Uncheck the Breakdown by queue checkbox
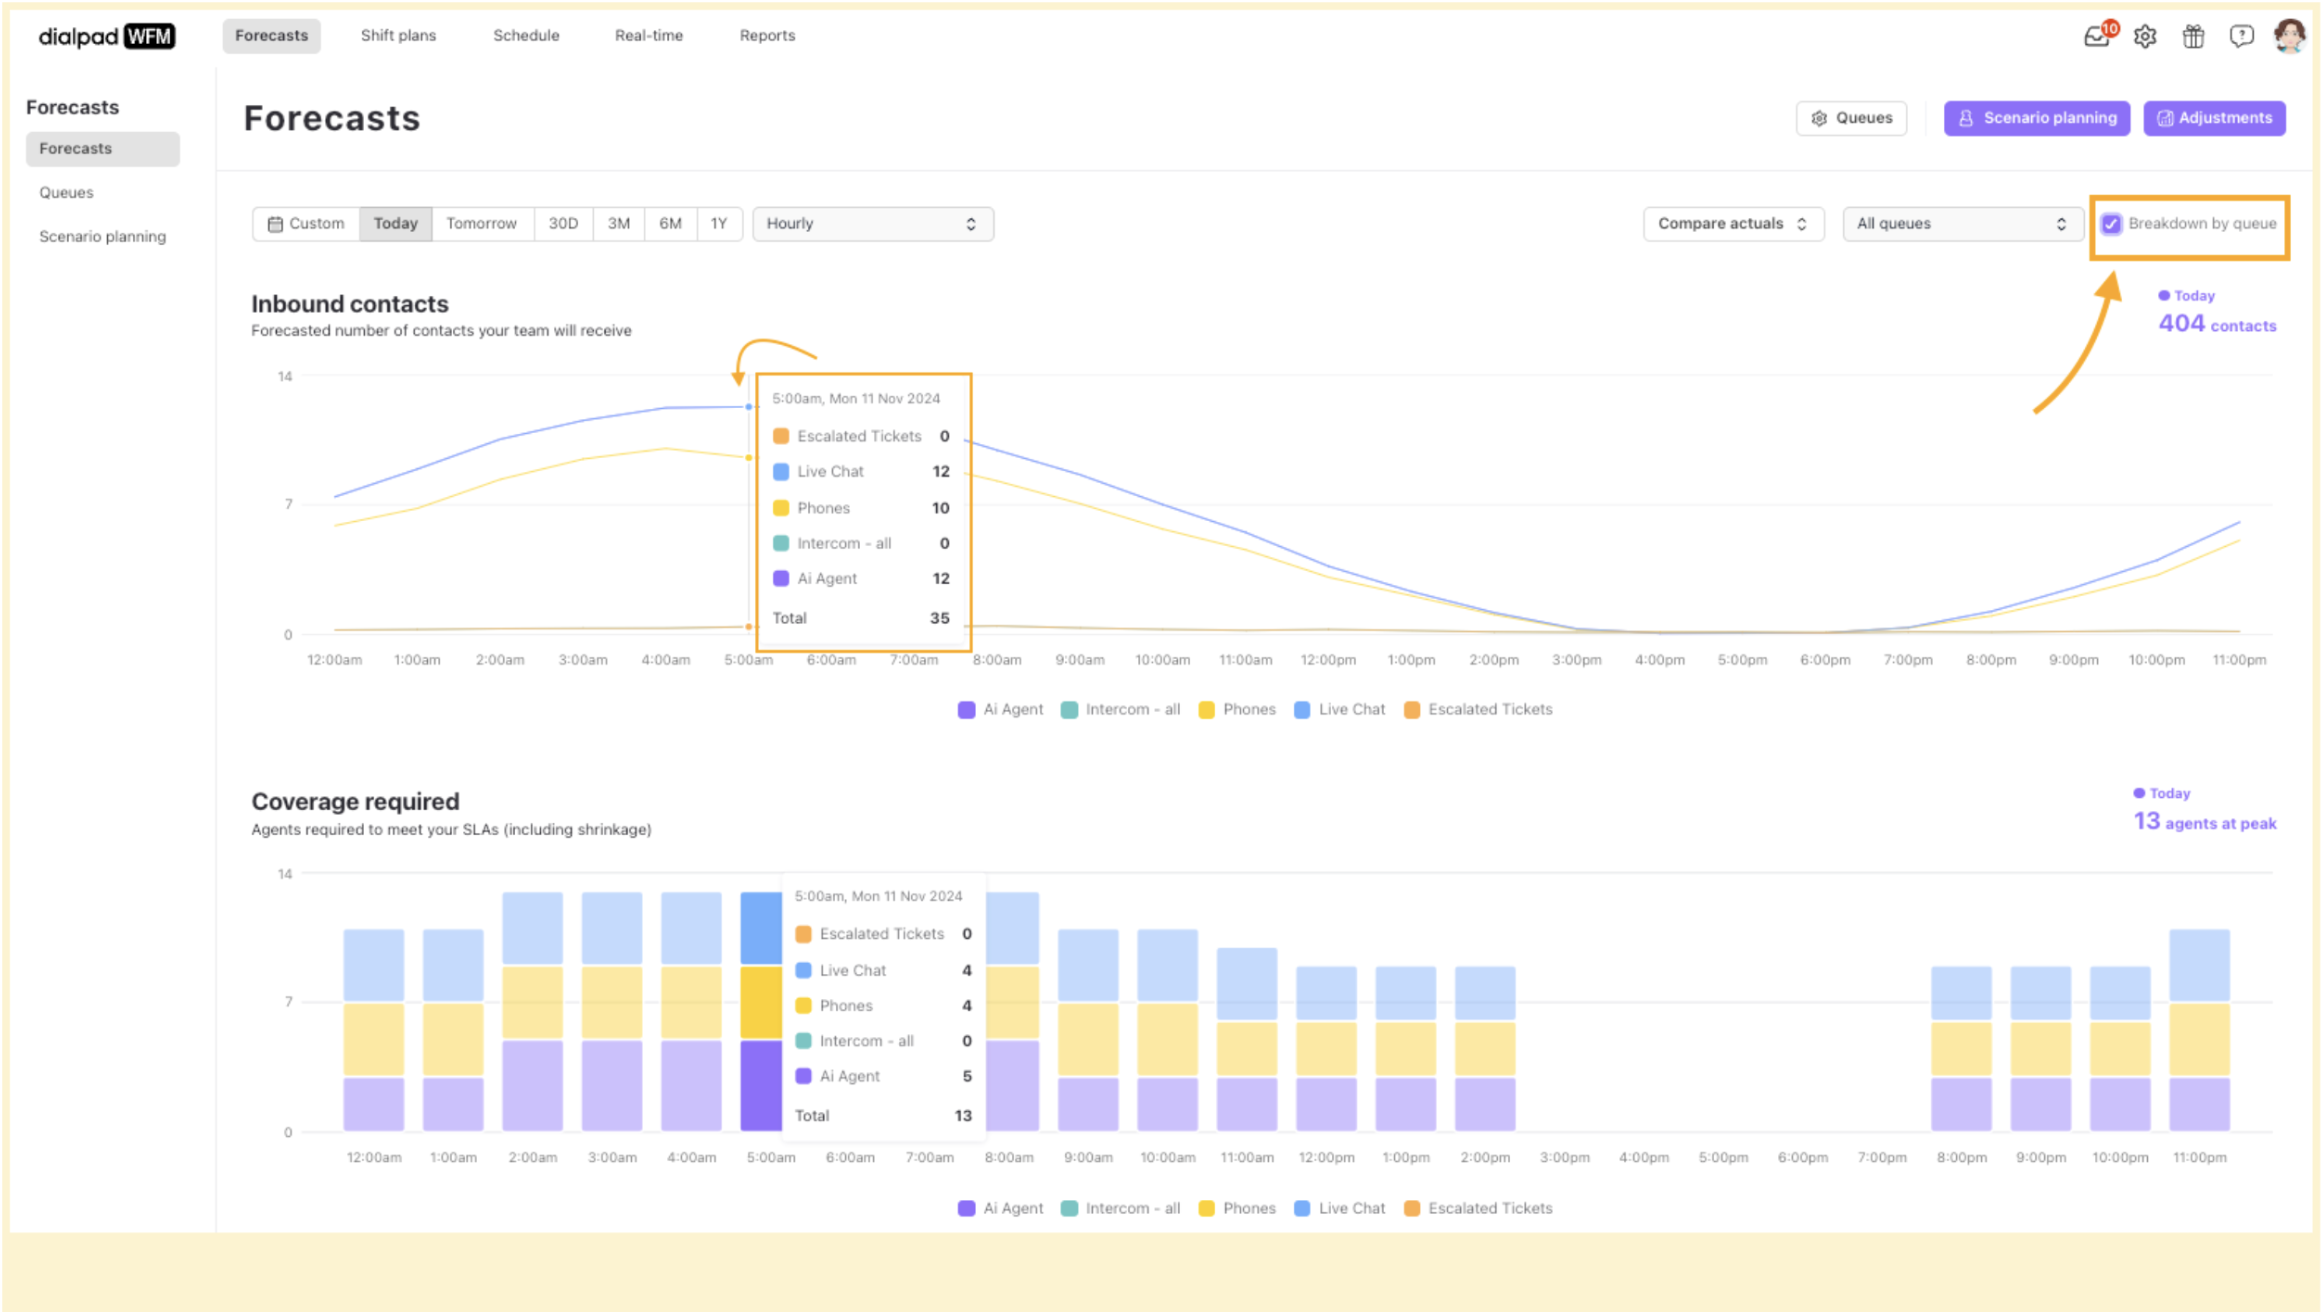Image resolution: width=2322 pixels, height=1312 pixels. click(x=2112, y=224)
